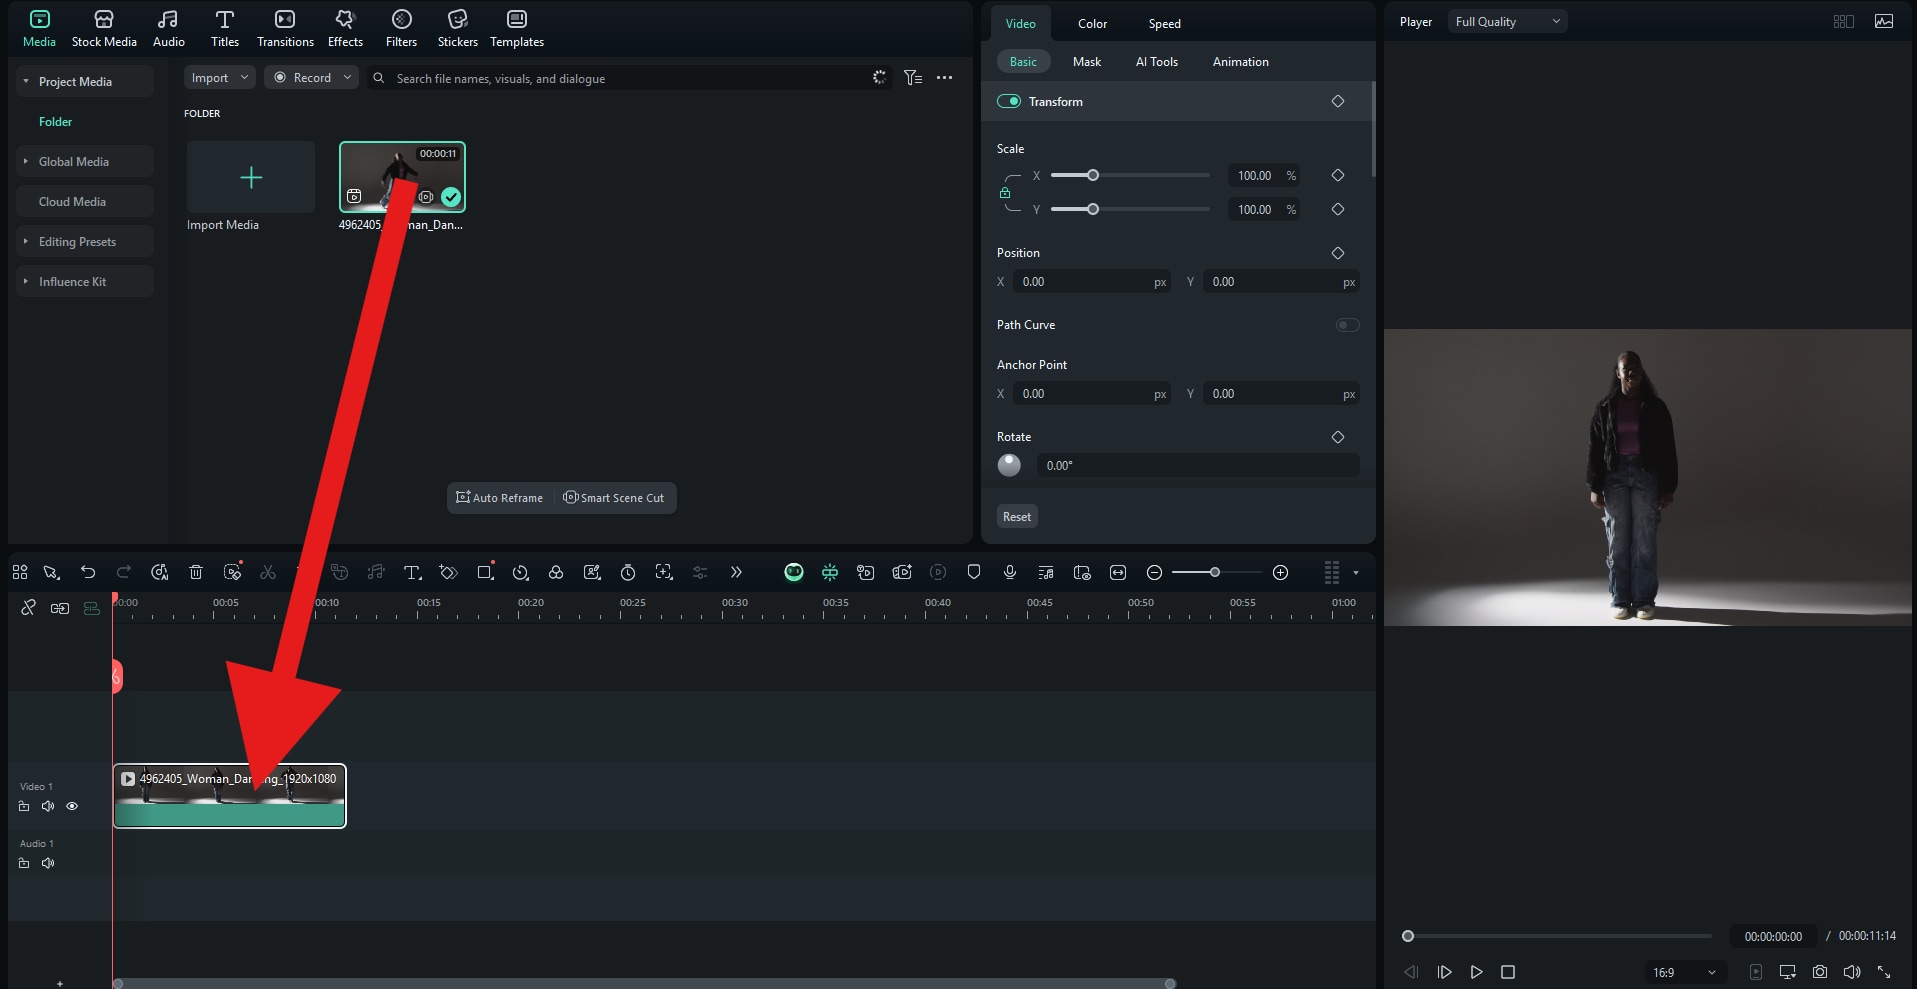Click the image scopes icon above the player
The image size is (1917, 989).
[x=1884, y=21]
